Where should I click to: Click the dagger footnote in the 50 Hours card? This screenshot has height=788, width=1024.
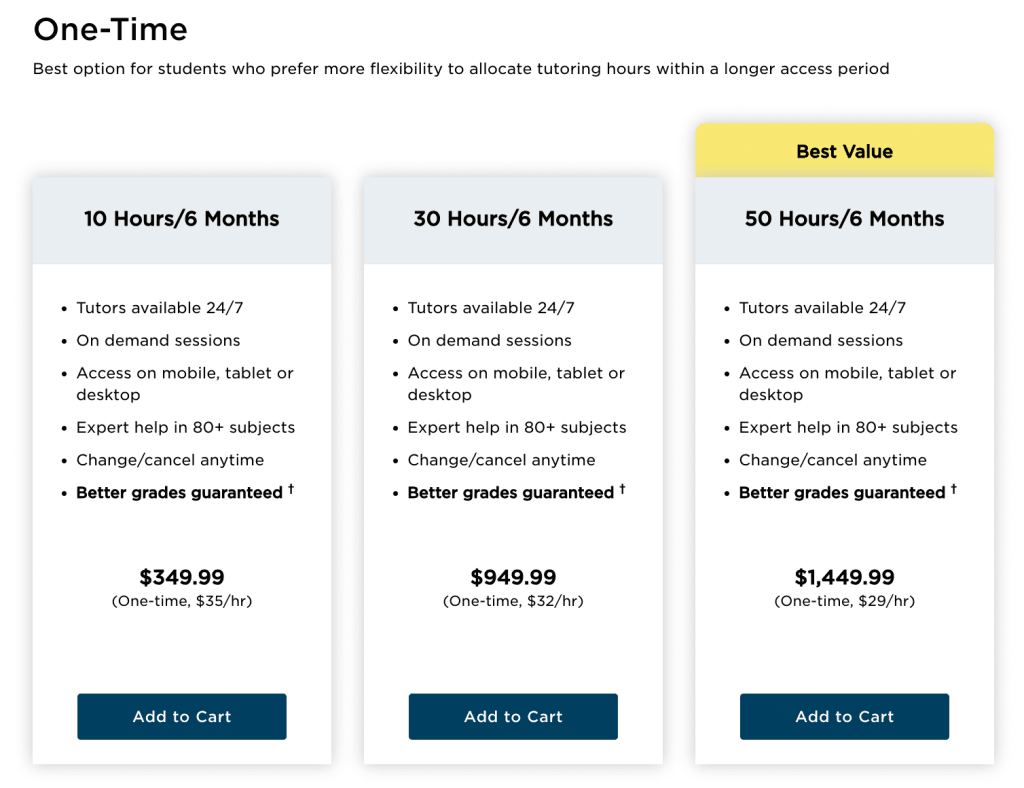click(953, 488)
